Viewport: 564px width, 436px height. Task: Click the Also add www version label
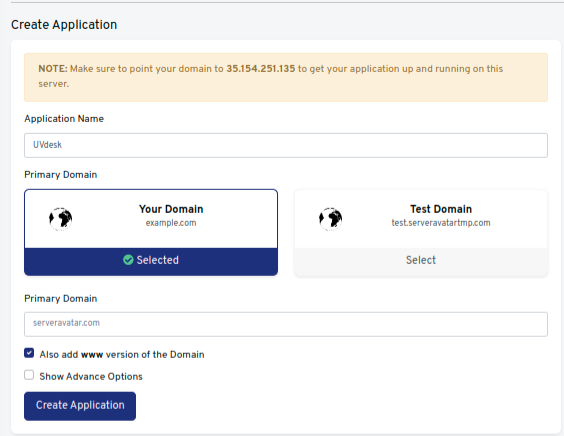tap(122, 355)
